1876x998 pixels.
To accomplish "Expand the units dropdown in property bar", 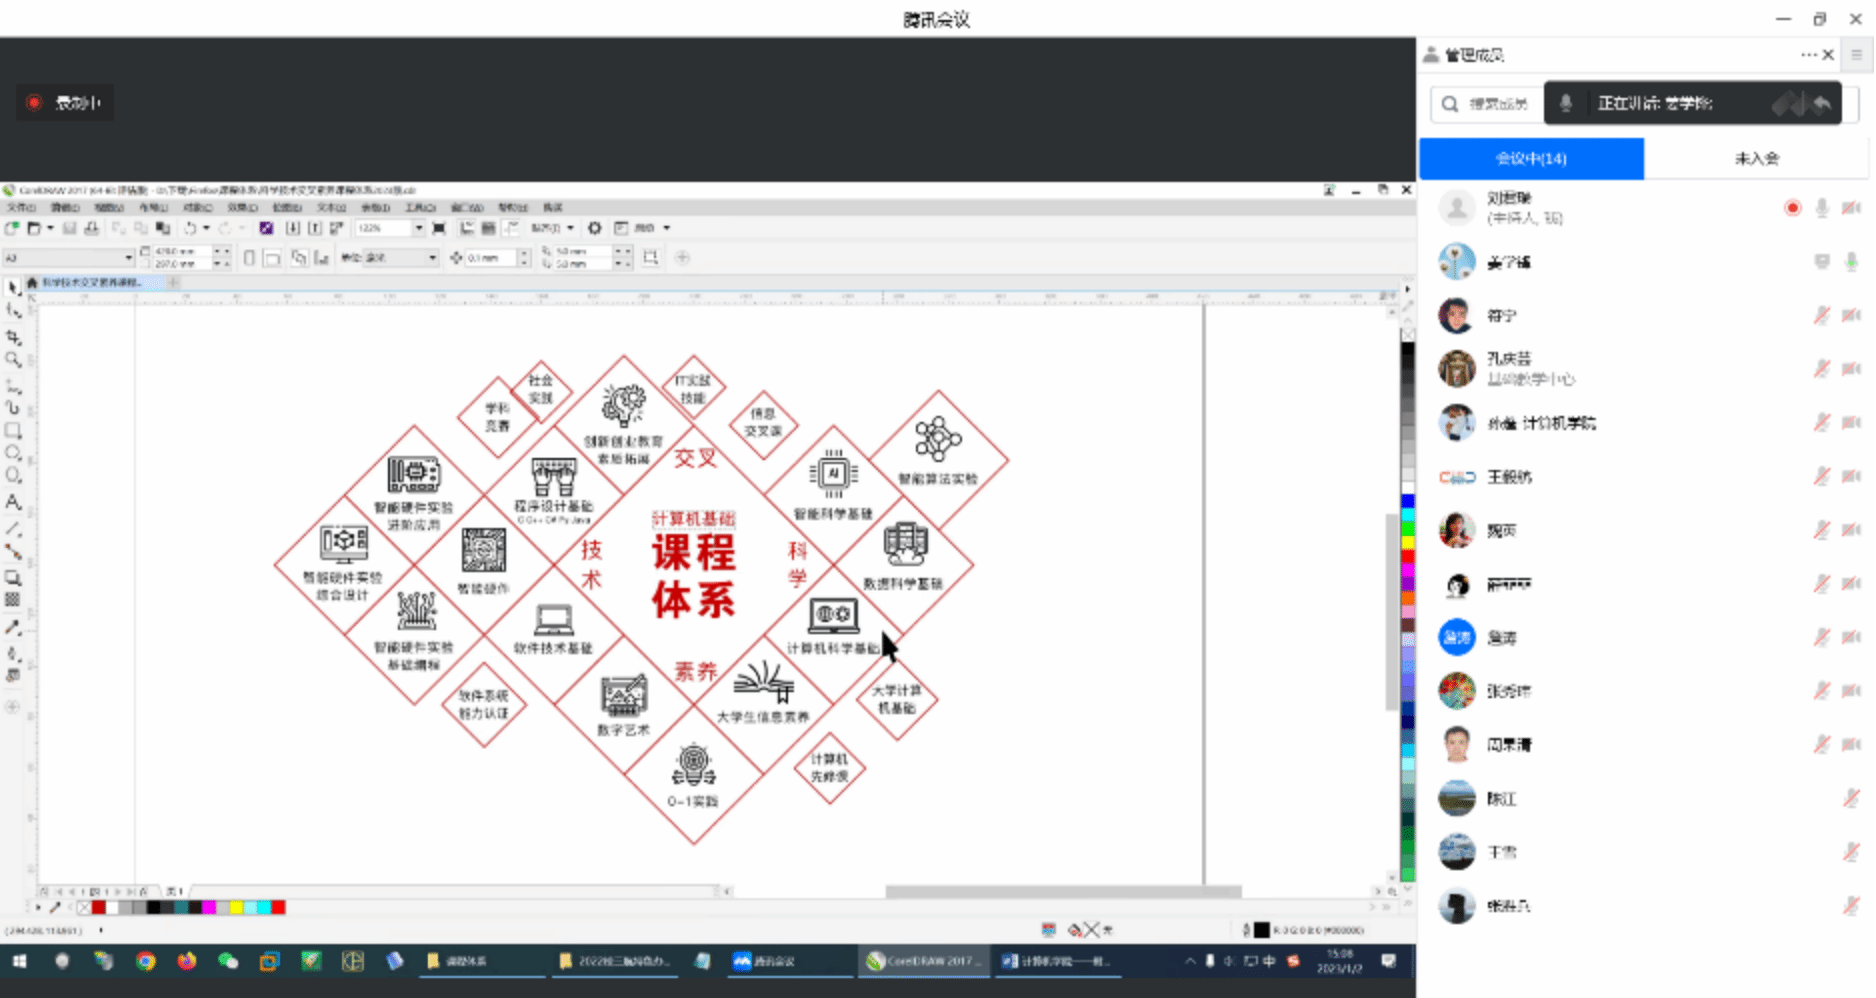I will (x=432, y=258).
